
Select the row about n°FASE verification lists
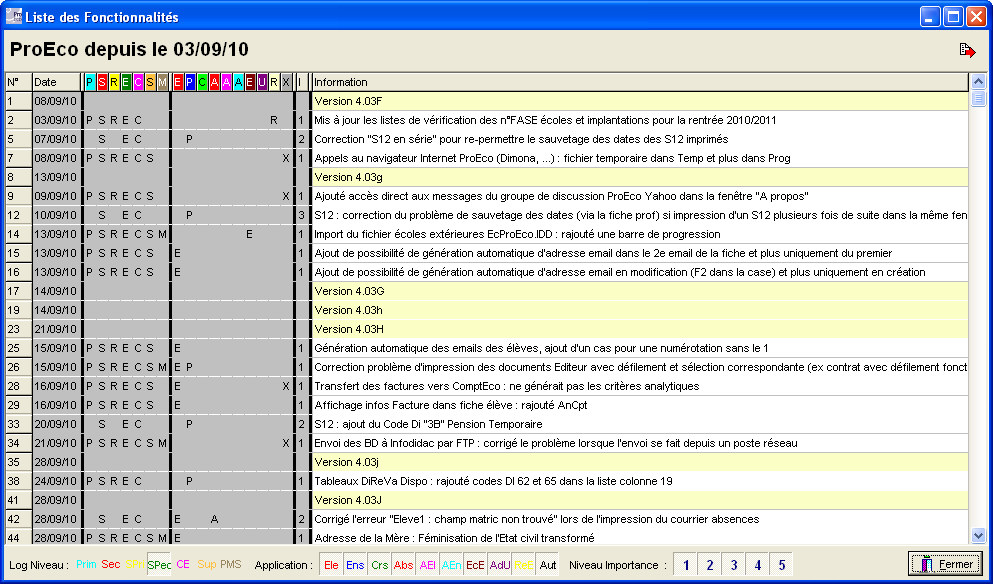pyautogui.click(x=487, y=120)
